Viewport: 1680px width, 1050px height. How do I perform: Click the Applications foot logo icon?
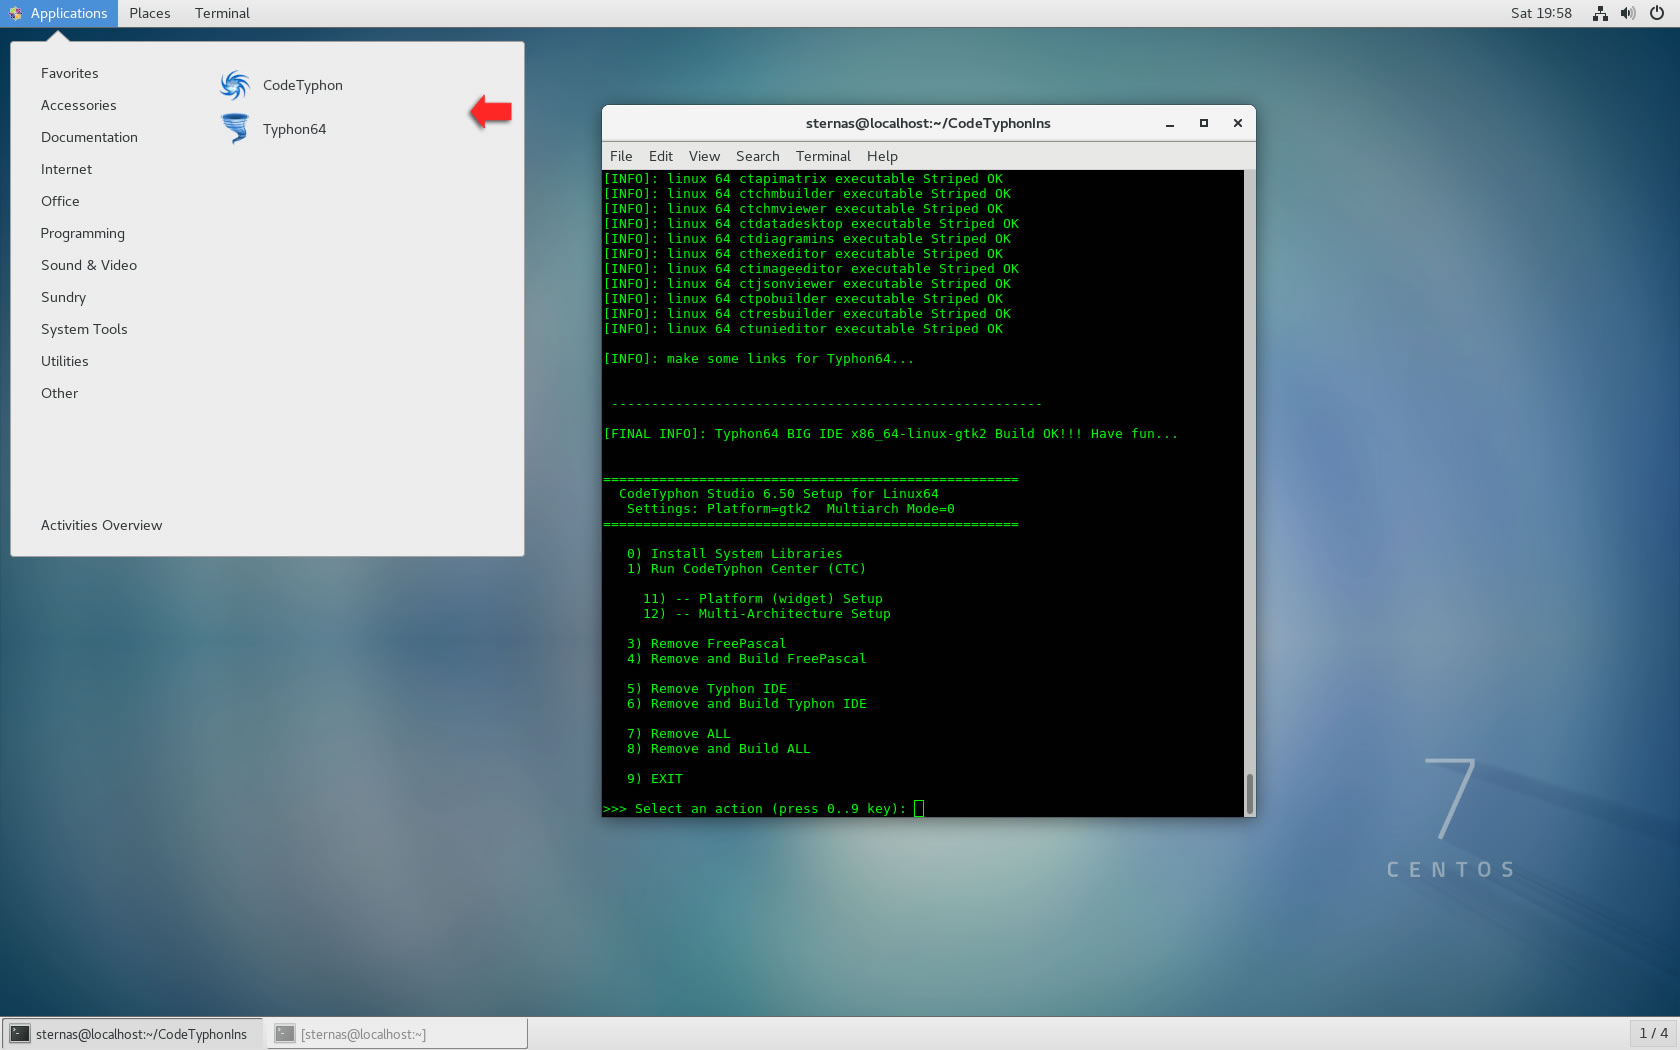coord(15,13)
